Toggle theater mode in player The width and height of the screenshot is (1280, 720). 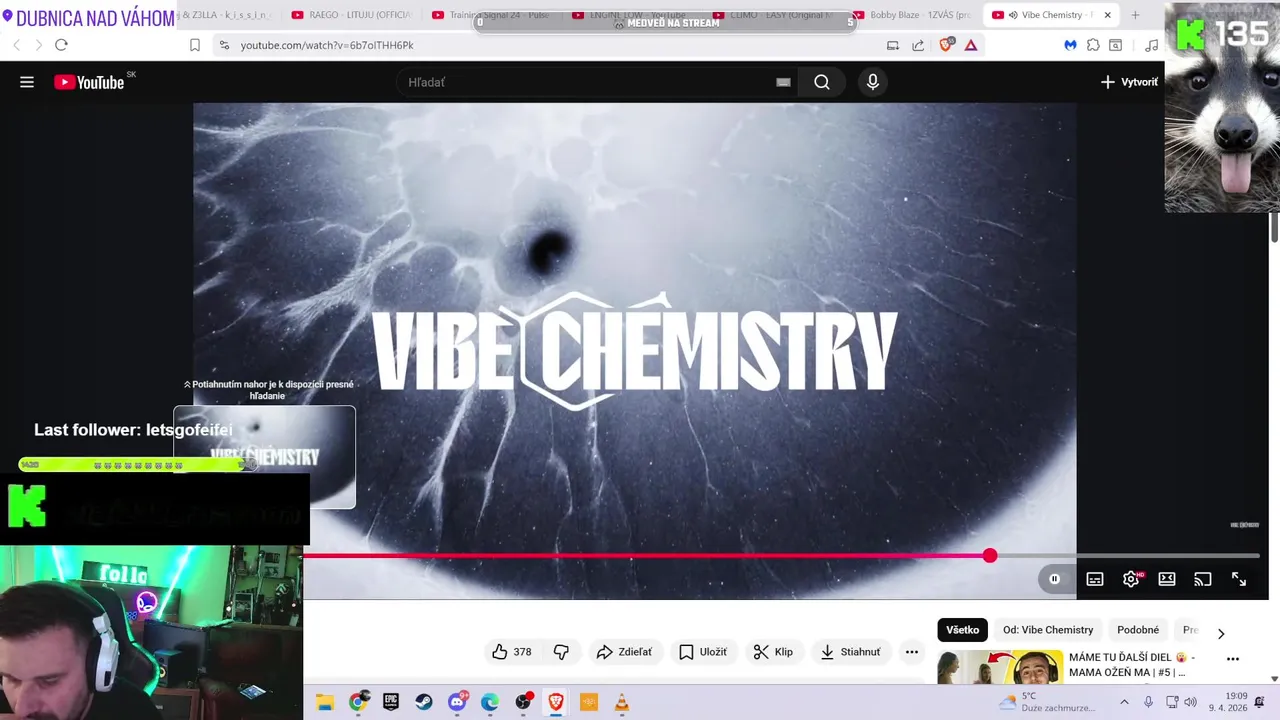pyautogui.click(x=1167, y=579)
